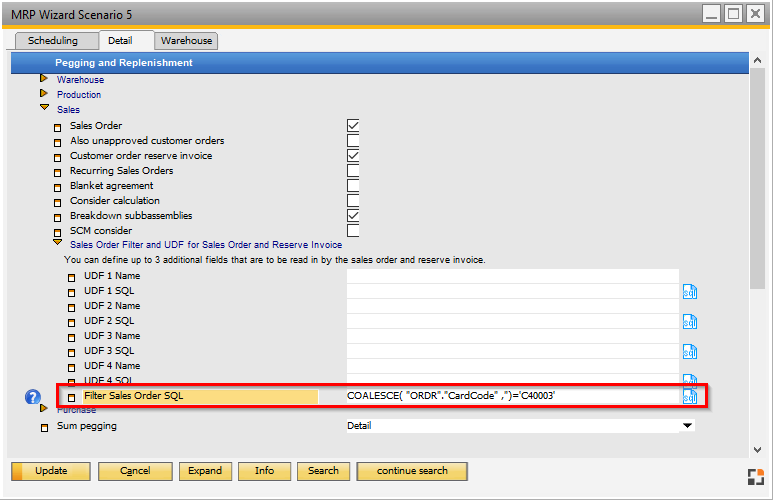
Task: Click the SQL editor icon for UDF 1 SQL
Action: [x=689, y=292]
